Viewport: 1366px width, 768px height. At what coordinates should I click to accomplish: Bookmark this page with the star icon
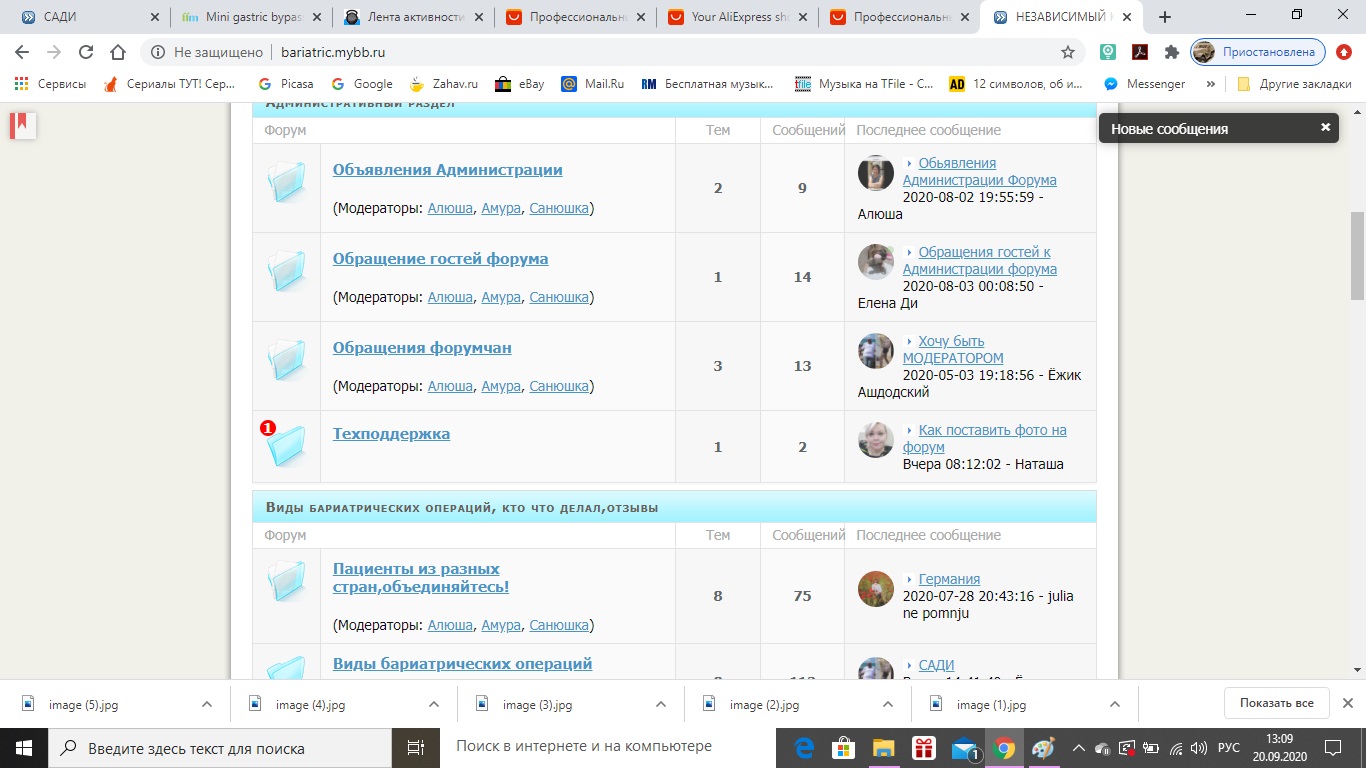(1068, 52)
